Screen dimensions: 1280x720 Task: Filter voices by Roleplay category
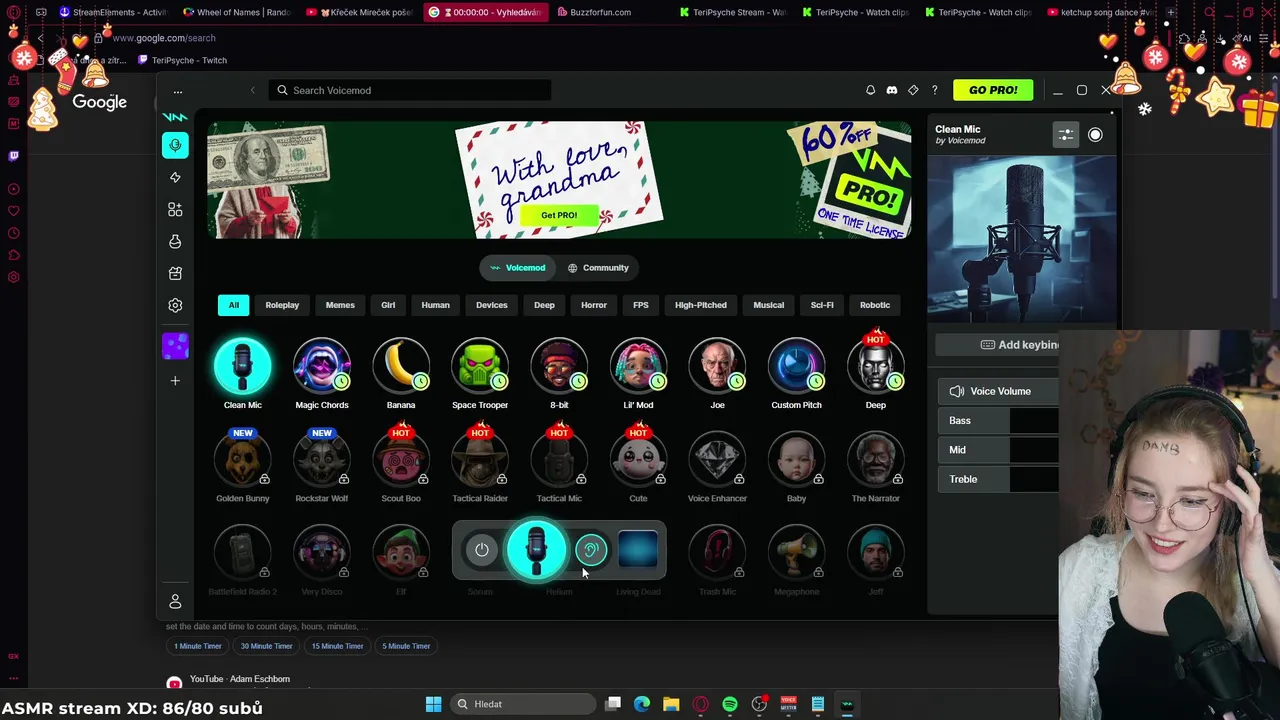(282, 305)
